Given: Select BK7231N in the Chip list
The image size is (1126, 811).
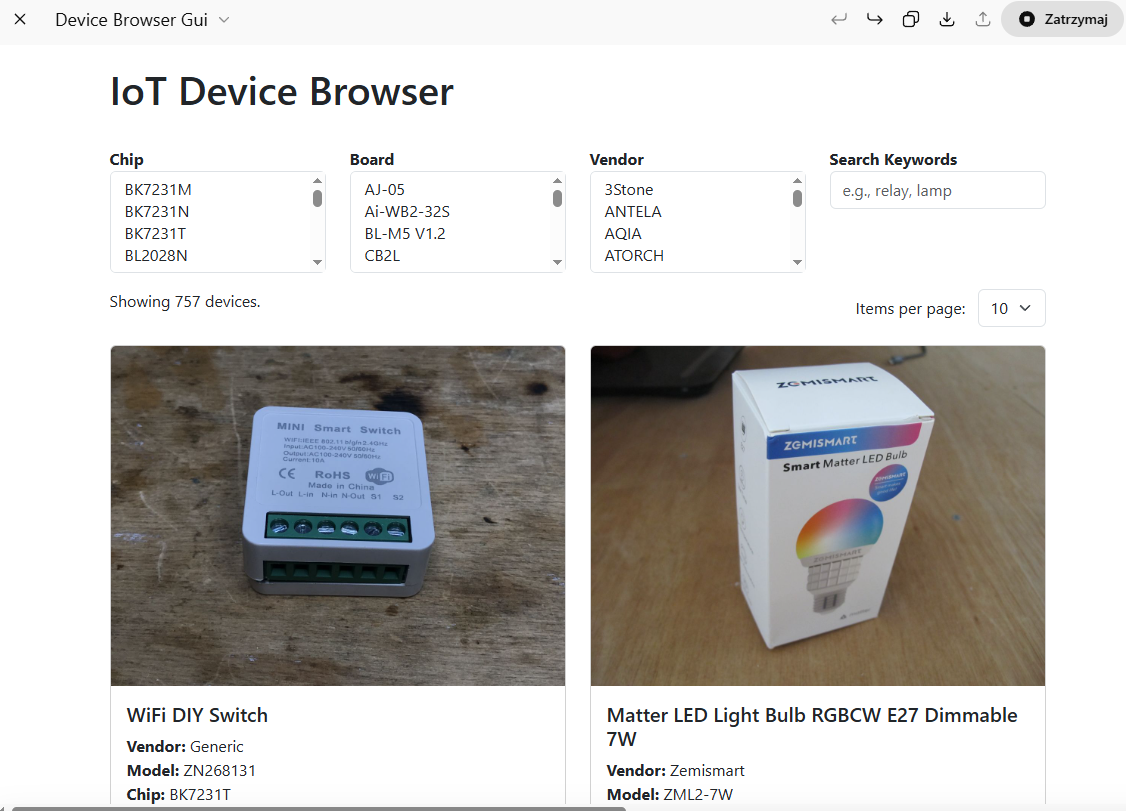Looking at the screenshot, I should (x=157, y=212).
